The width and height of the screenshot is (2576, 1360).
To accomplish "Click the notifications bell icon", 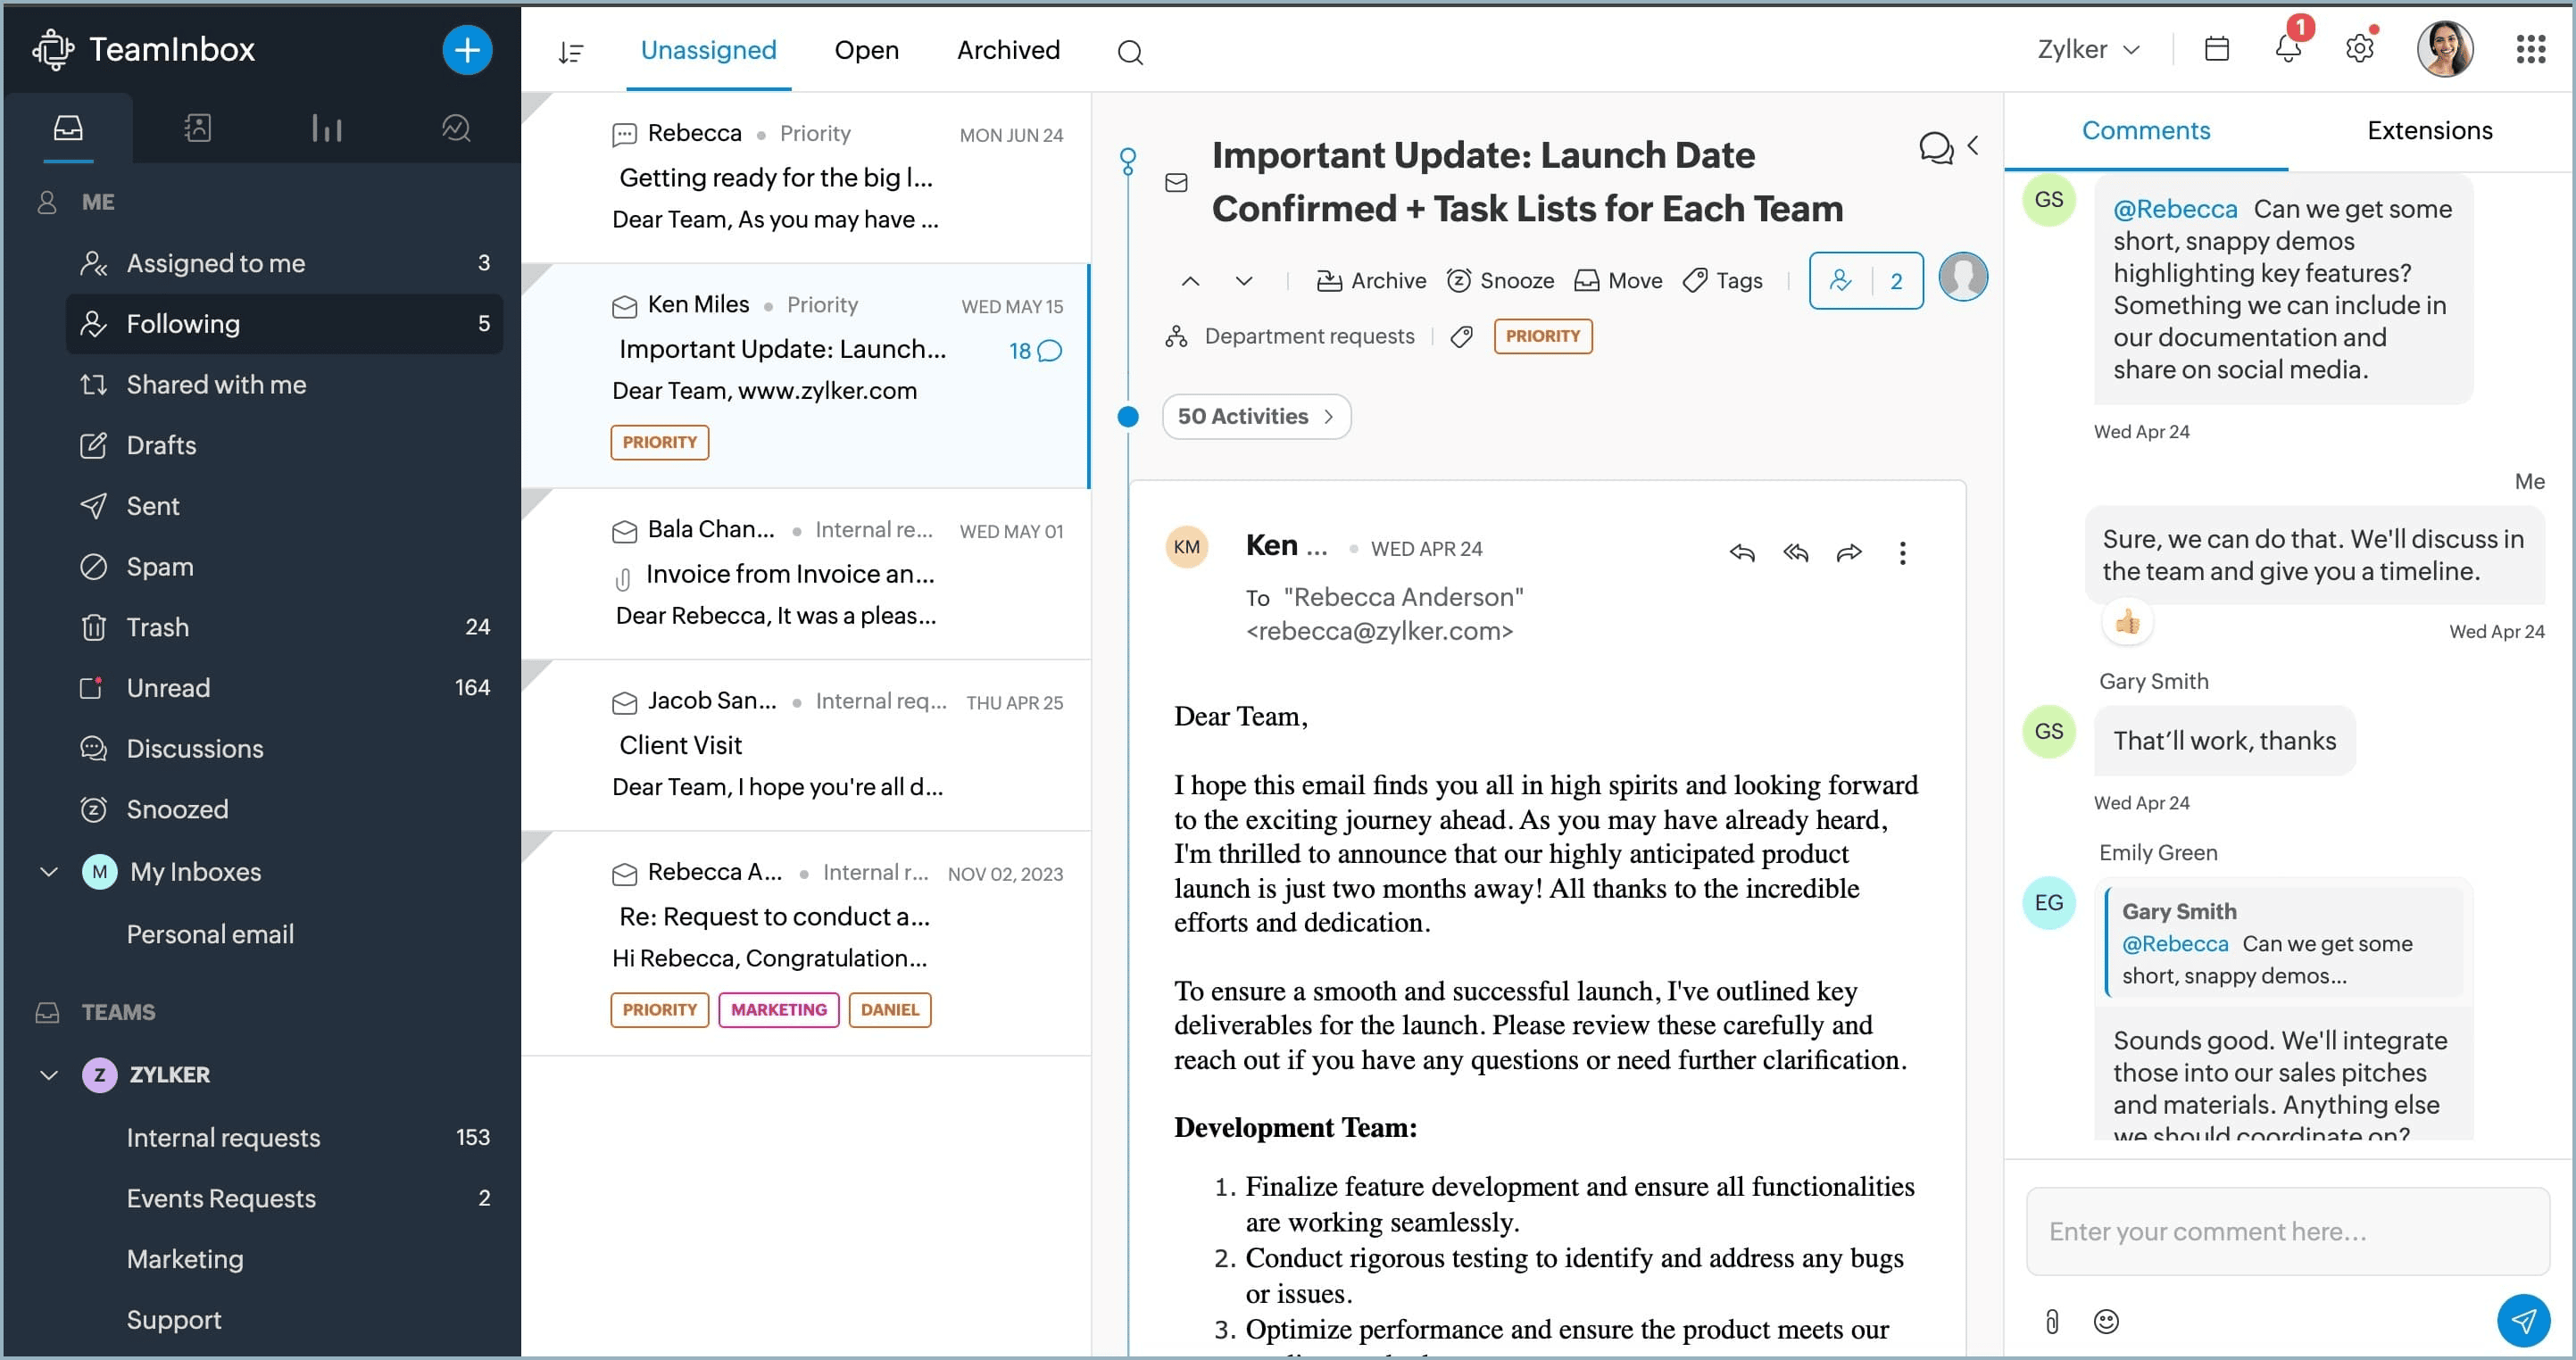I will [2288, 49].
